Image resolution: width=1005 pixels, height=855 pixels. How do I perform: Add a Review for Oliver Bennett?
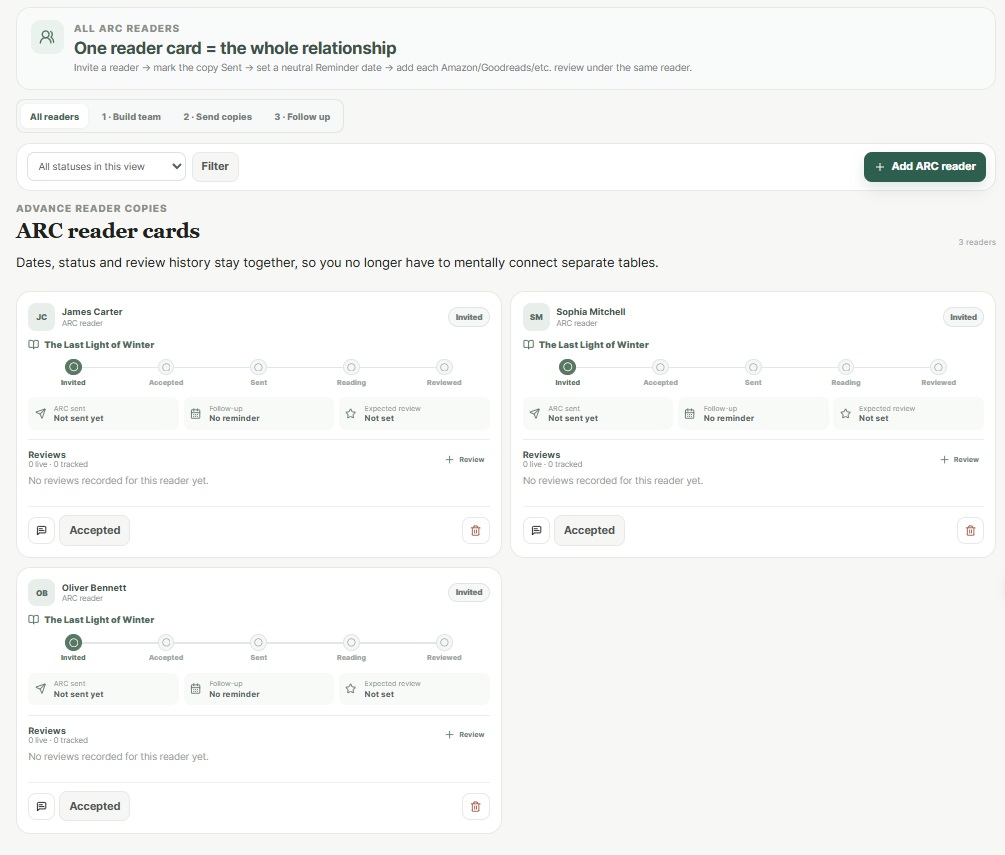tap(465, 735)
